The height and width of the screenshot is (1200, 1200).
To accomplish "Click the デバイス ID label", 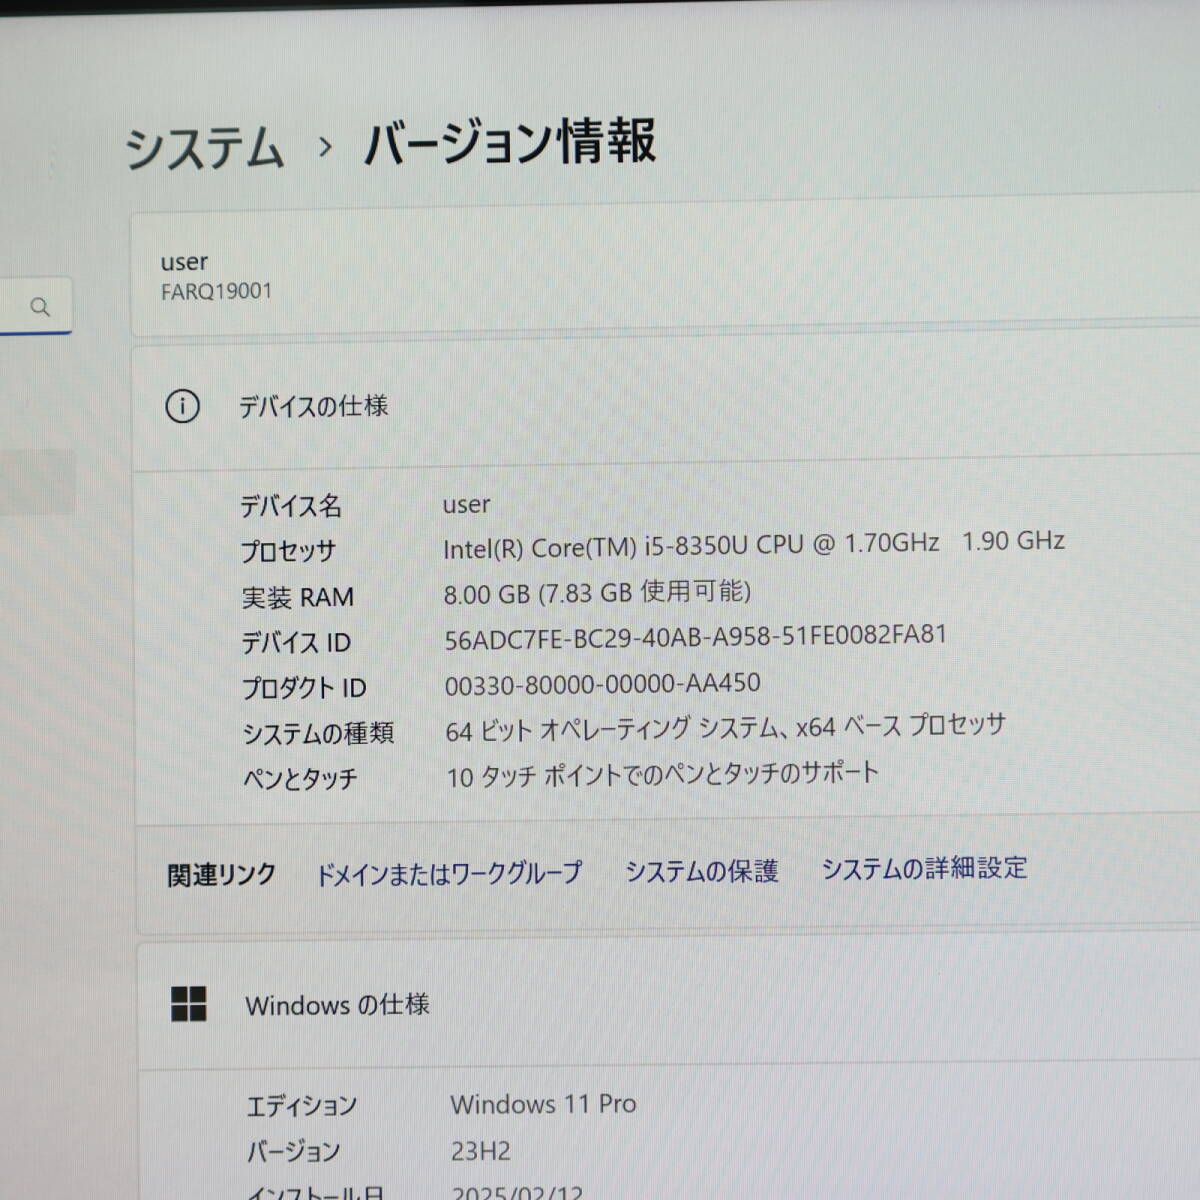I will pyautogui.click(x=296, y=642).
